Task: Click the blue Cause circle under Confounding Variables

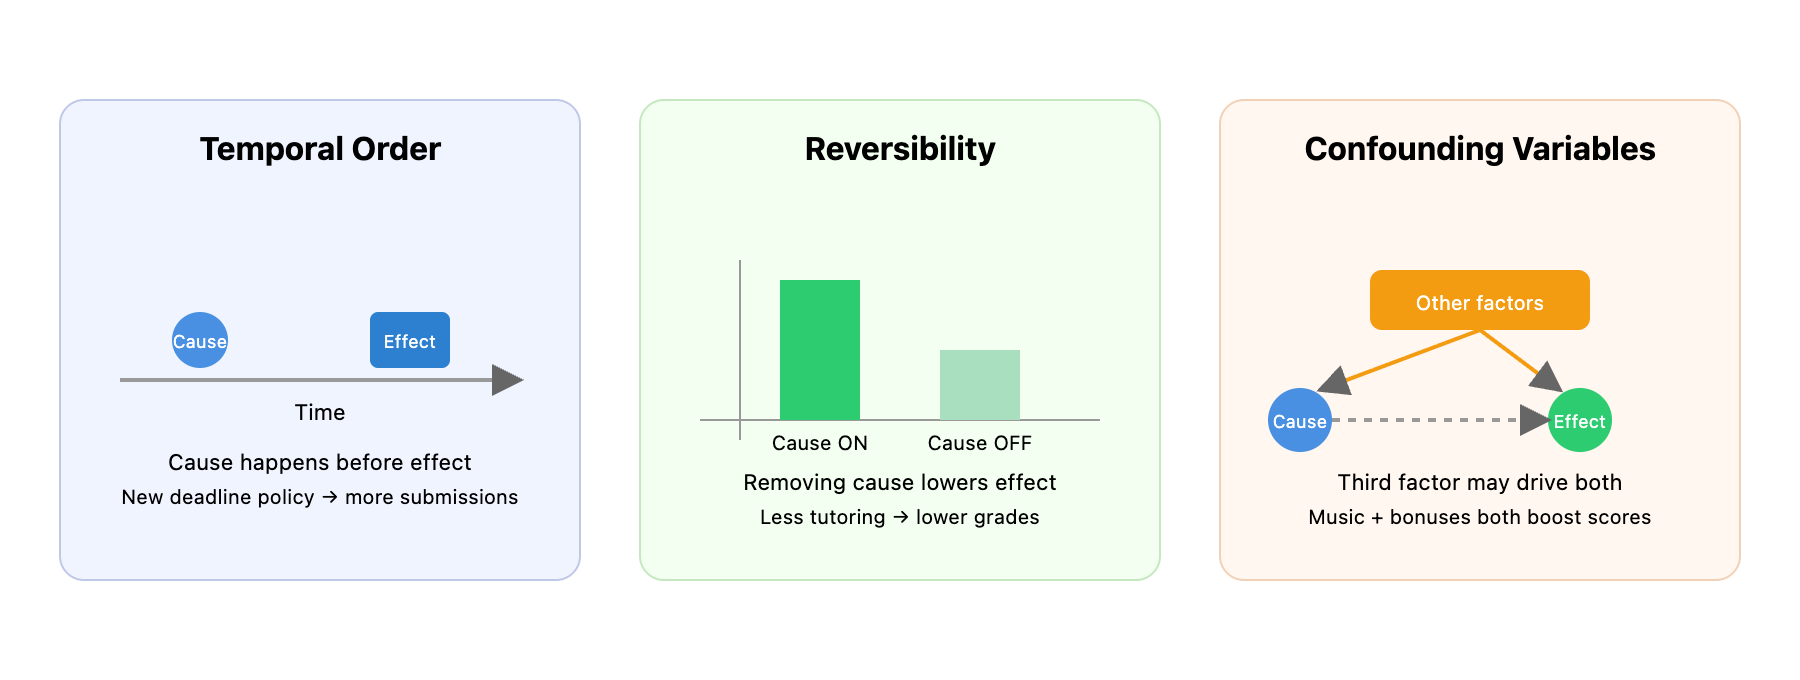Action: tap(1300, 420)
